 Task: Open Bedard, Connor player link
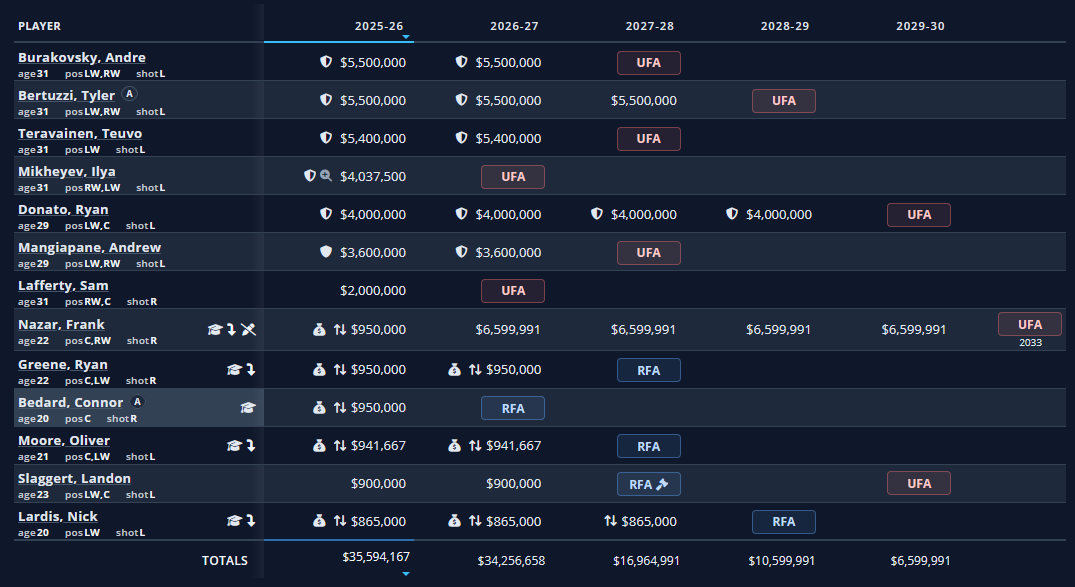pyautogui.click(x=71, y=403)
